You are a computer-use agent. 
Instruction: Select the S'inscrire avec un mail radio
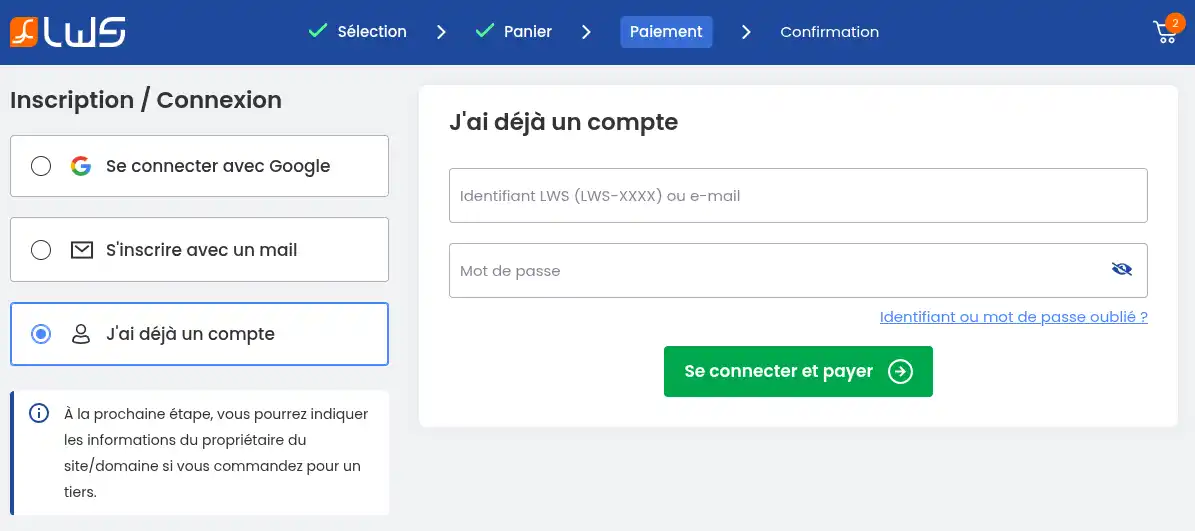pyautogui.click(x=41, y=250)
